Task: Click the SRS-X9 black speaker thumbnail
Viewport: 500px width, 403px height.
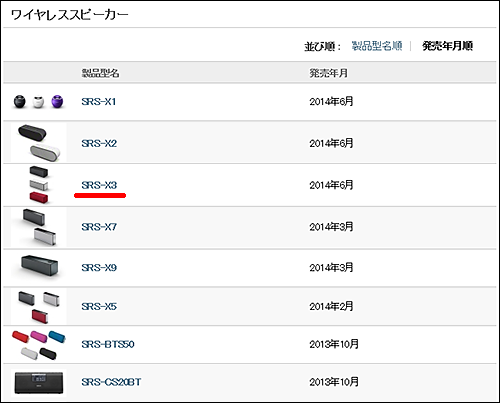Action: pyautogui.click(x=39, y=266)
